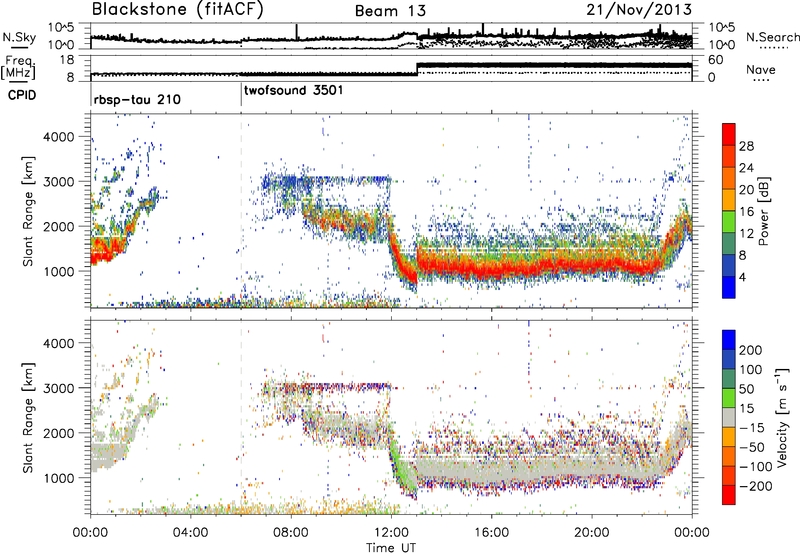Click '3000' tick on velocity panel

(x=58, y=388)
